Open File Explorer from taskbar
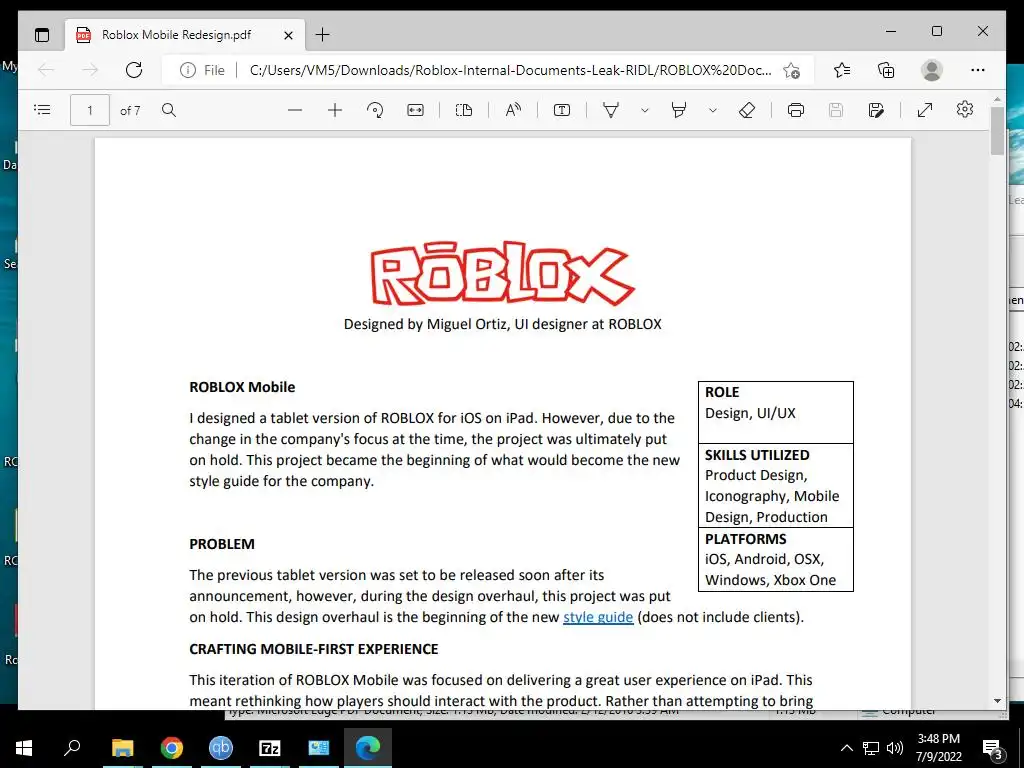This screenshot has width=1024, height=768. pos(122,748)
